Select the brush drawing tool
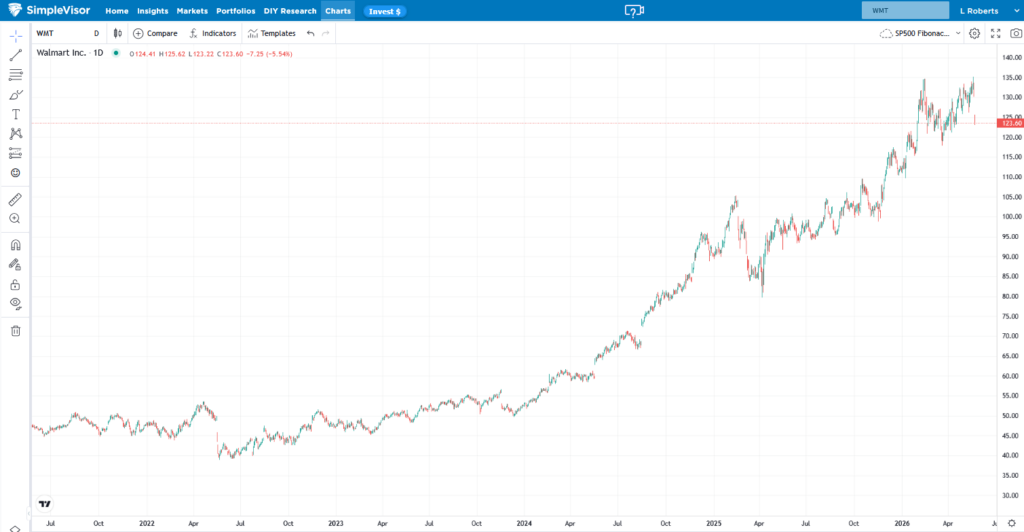 click(x=16, y=95)
